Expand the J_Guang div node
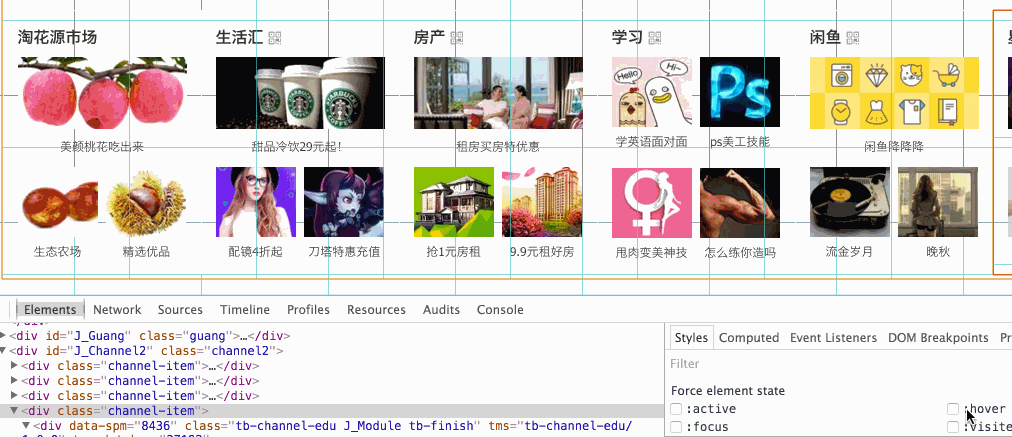The image size is (1012, 437). [x=3, y=336]
